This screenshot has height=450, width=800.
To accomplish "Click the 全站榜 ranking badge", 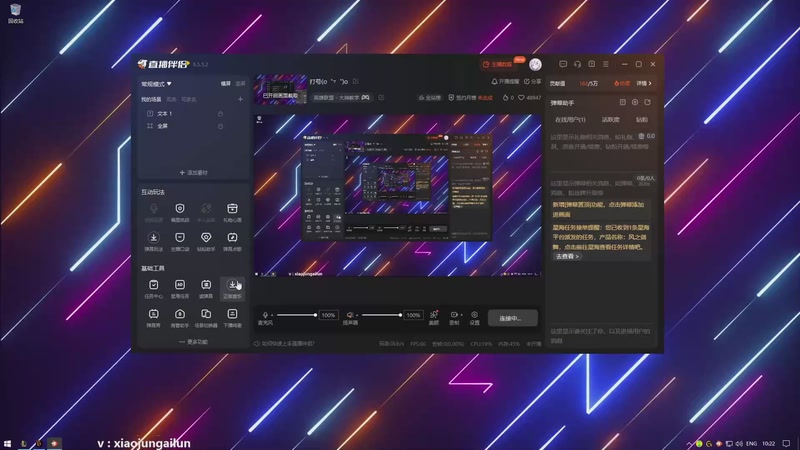I will pyautogui.click(x=430, y=97).
